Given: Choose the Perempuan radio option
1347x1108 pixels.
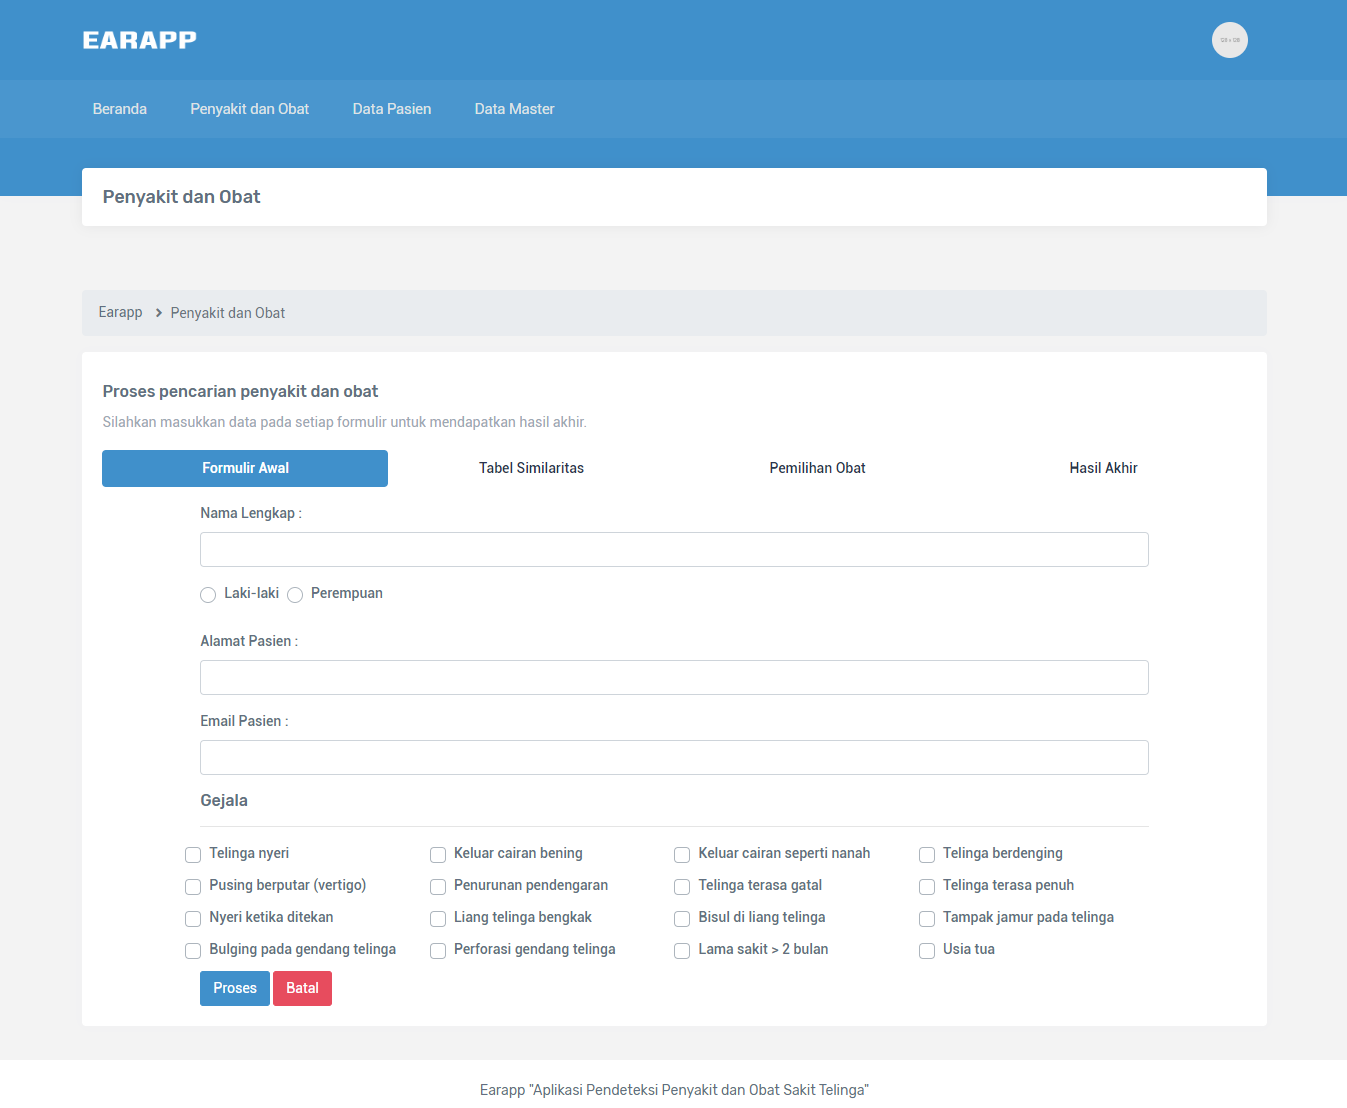Looking at the screenshot, I should click(295, 595).
